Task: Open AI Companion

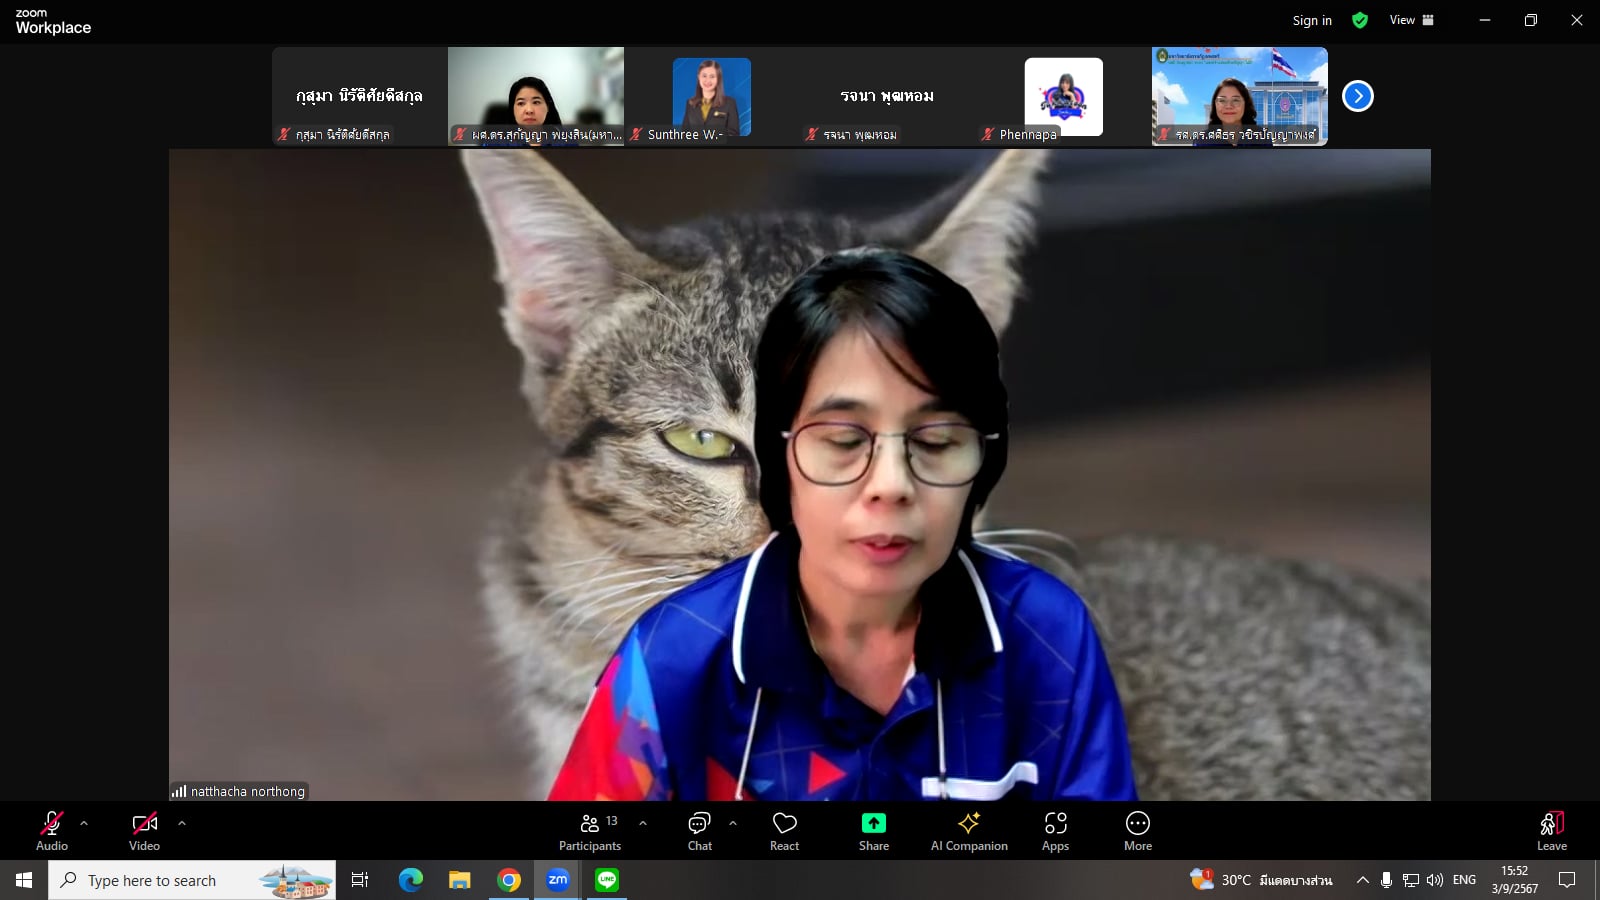Action: (968, 831)
